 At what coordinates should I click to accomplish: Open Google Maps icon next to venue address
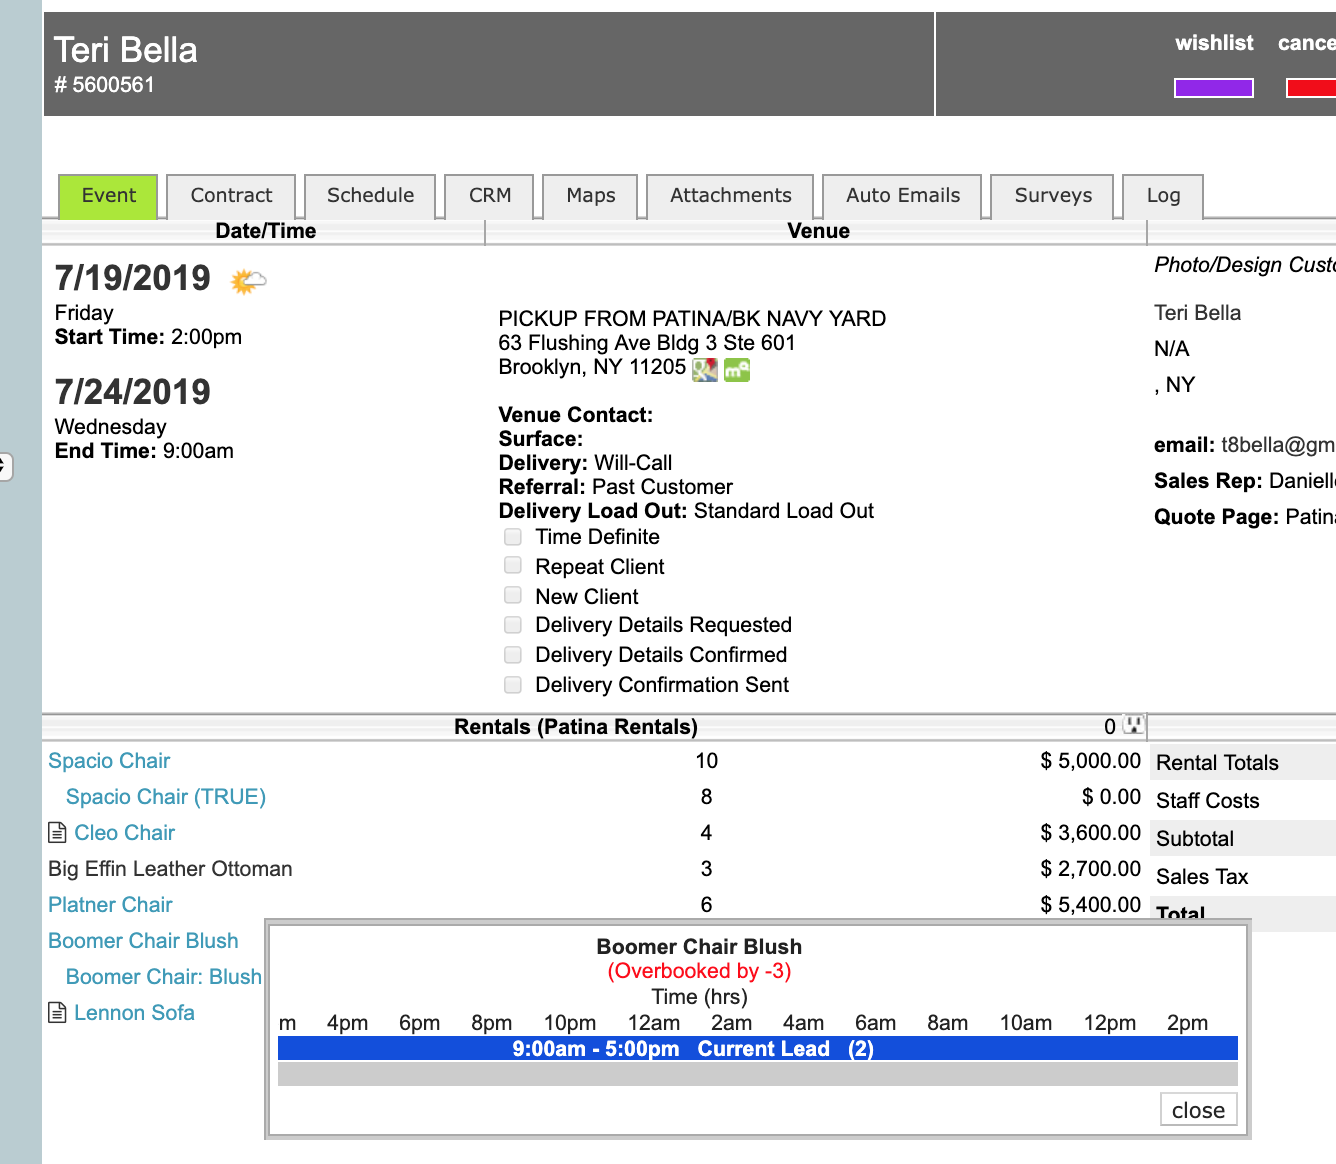point(705,369)
